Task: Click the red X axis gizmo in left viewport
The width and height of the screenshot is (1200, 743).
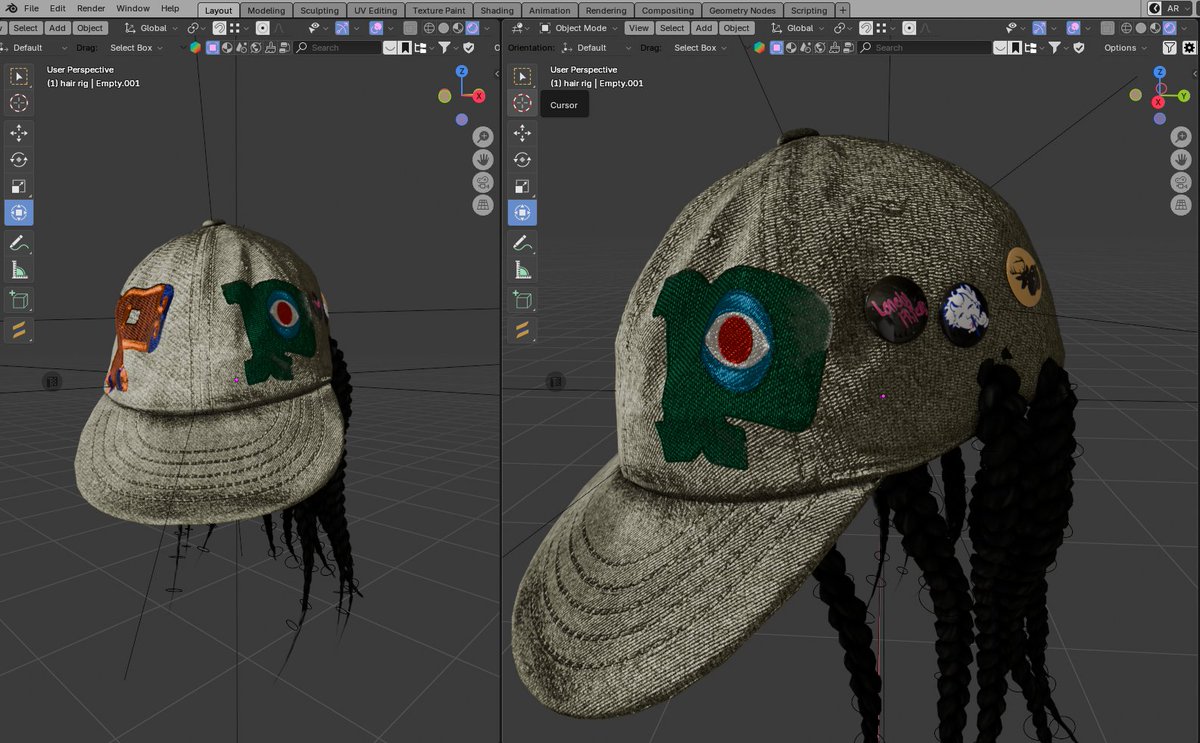Action: tap(479, 96)
